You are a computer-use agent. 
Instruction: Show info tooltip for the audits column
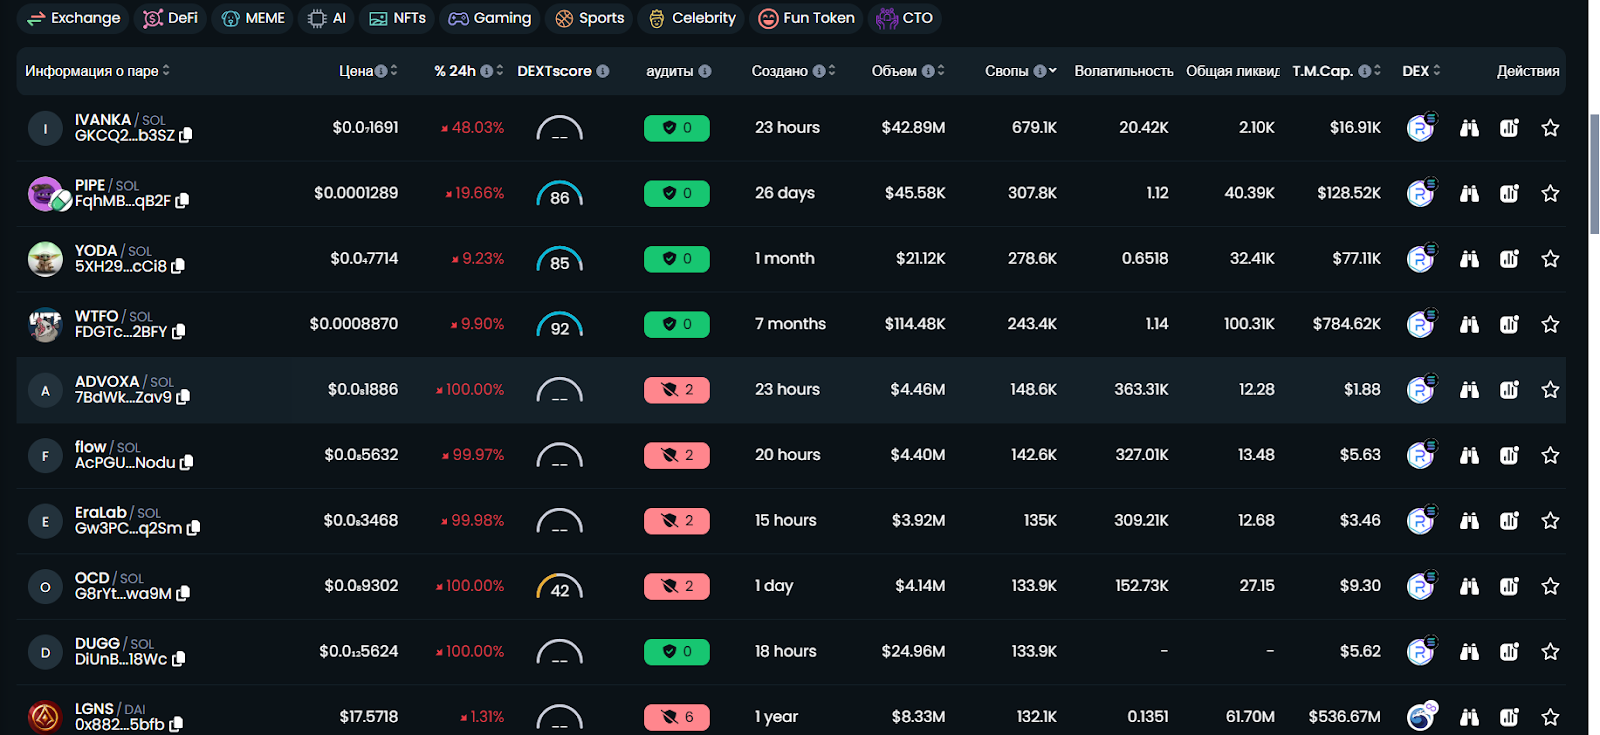click(x=705, y=71)
